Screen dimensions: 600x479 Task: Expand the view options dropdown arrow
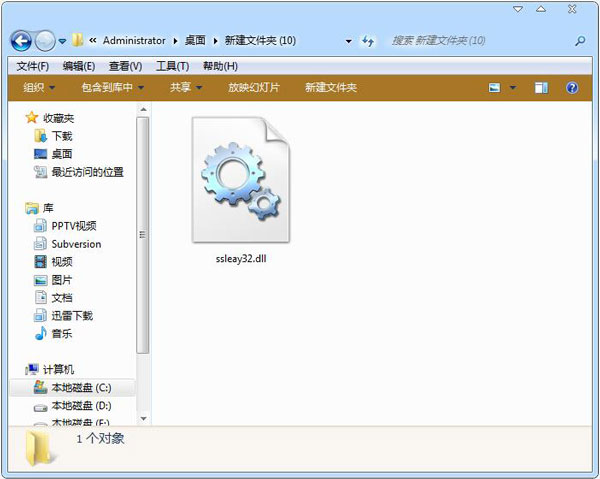513,88
